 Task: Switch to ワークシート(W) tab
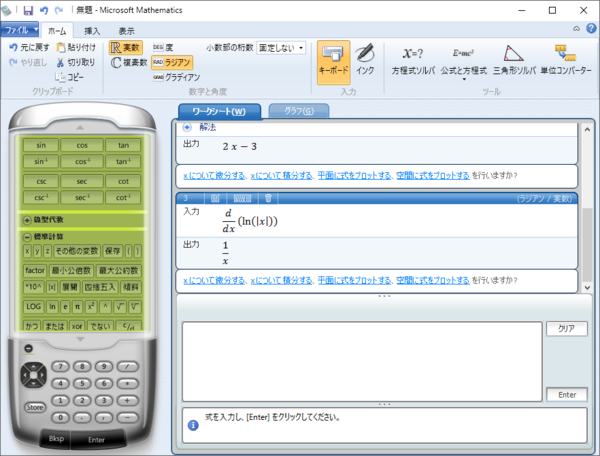[219, 111]
